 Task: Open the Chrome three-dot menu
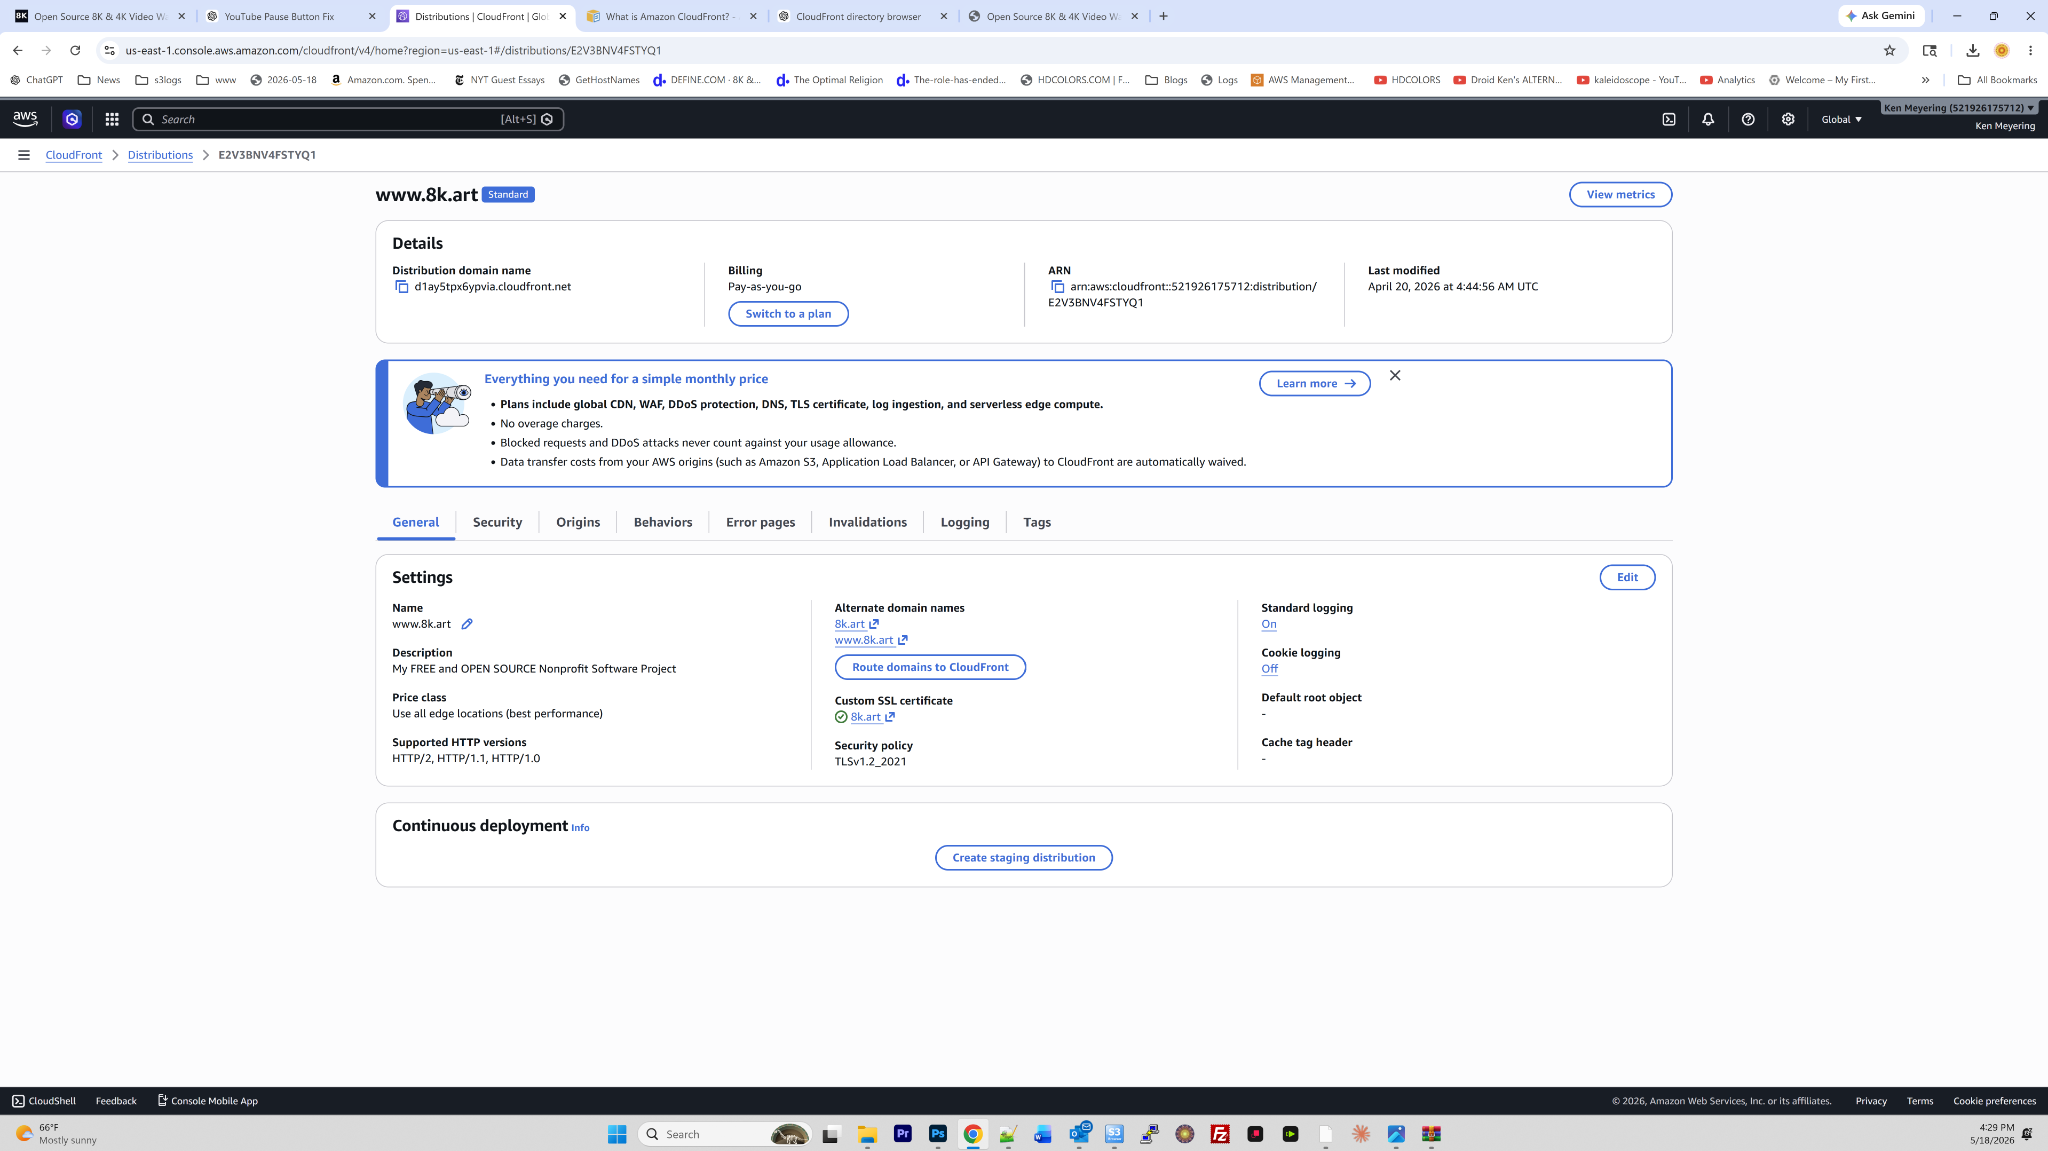[2030, 50]
